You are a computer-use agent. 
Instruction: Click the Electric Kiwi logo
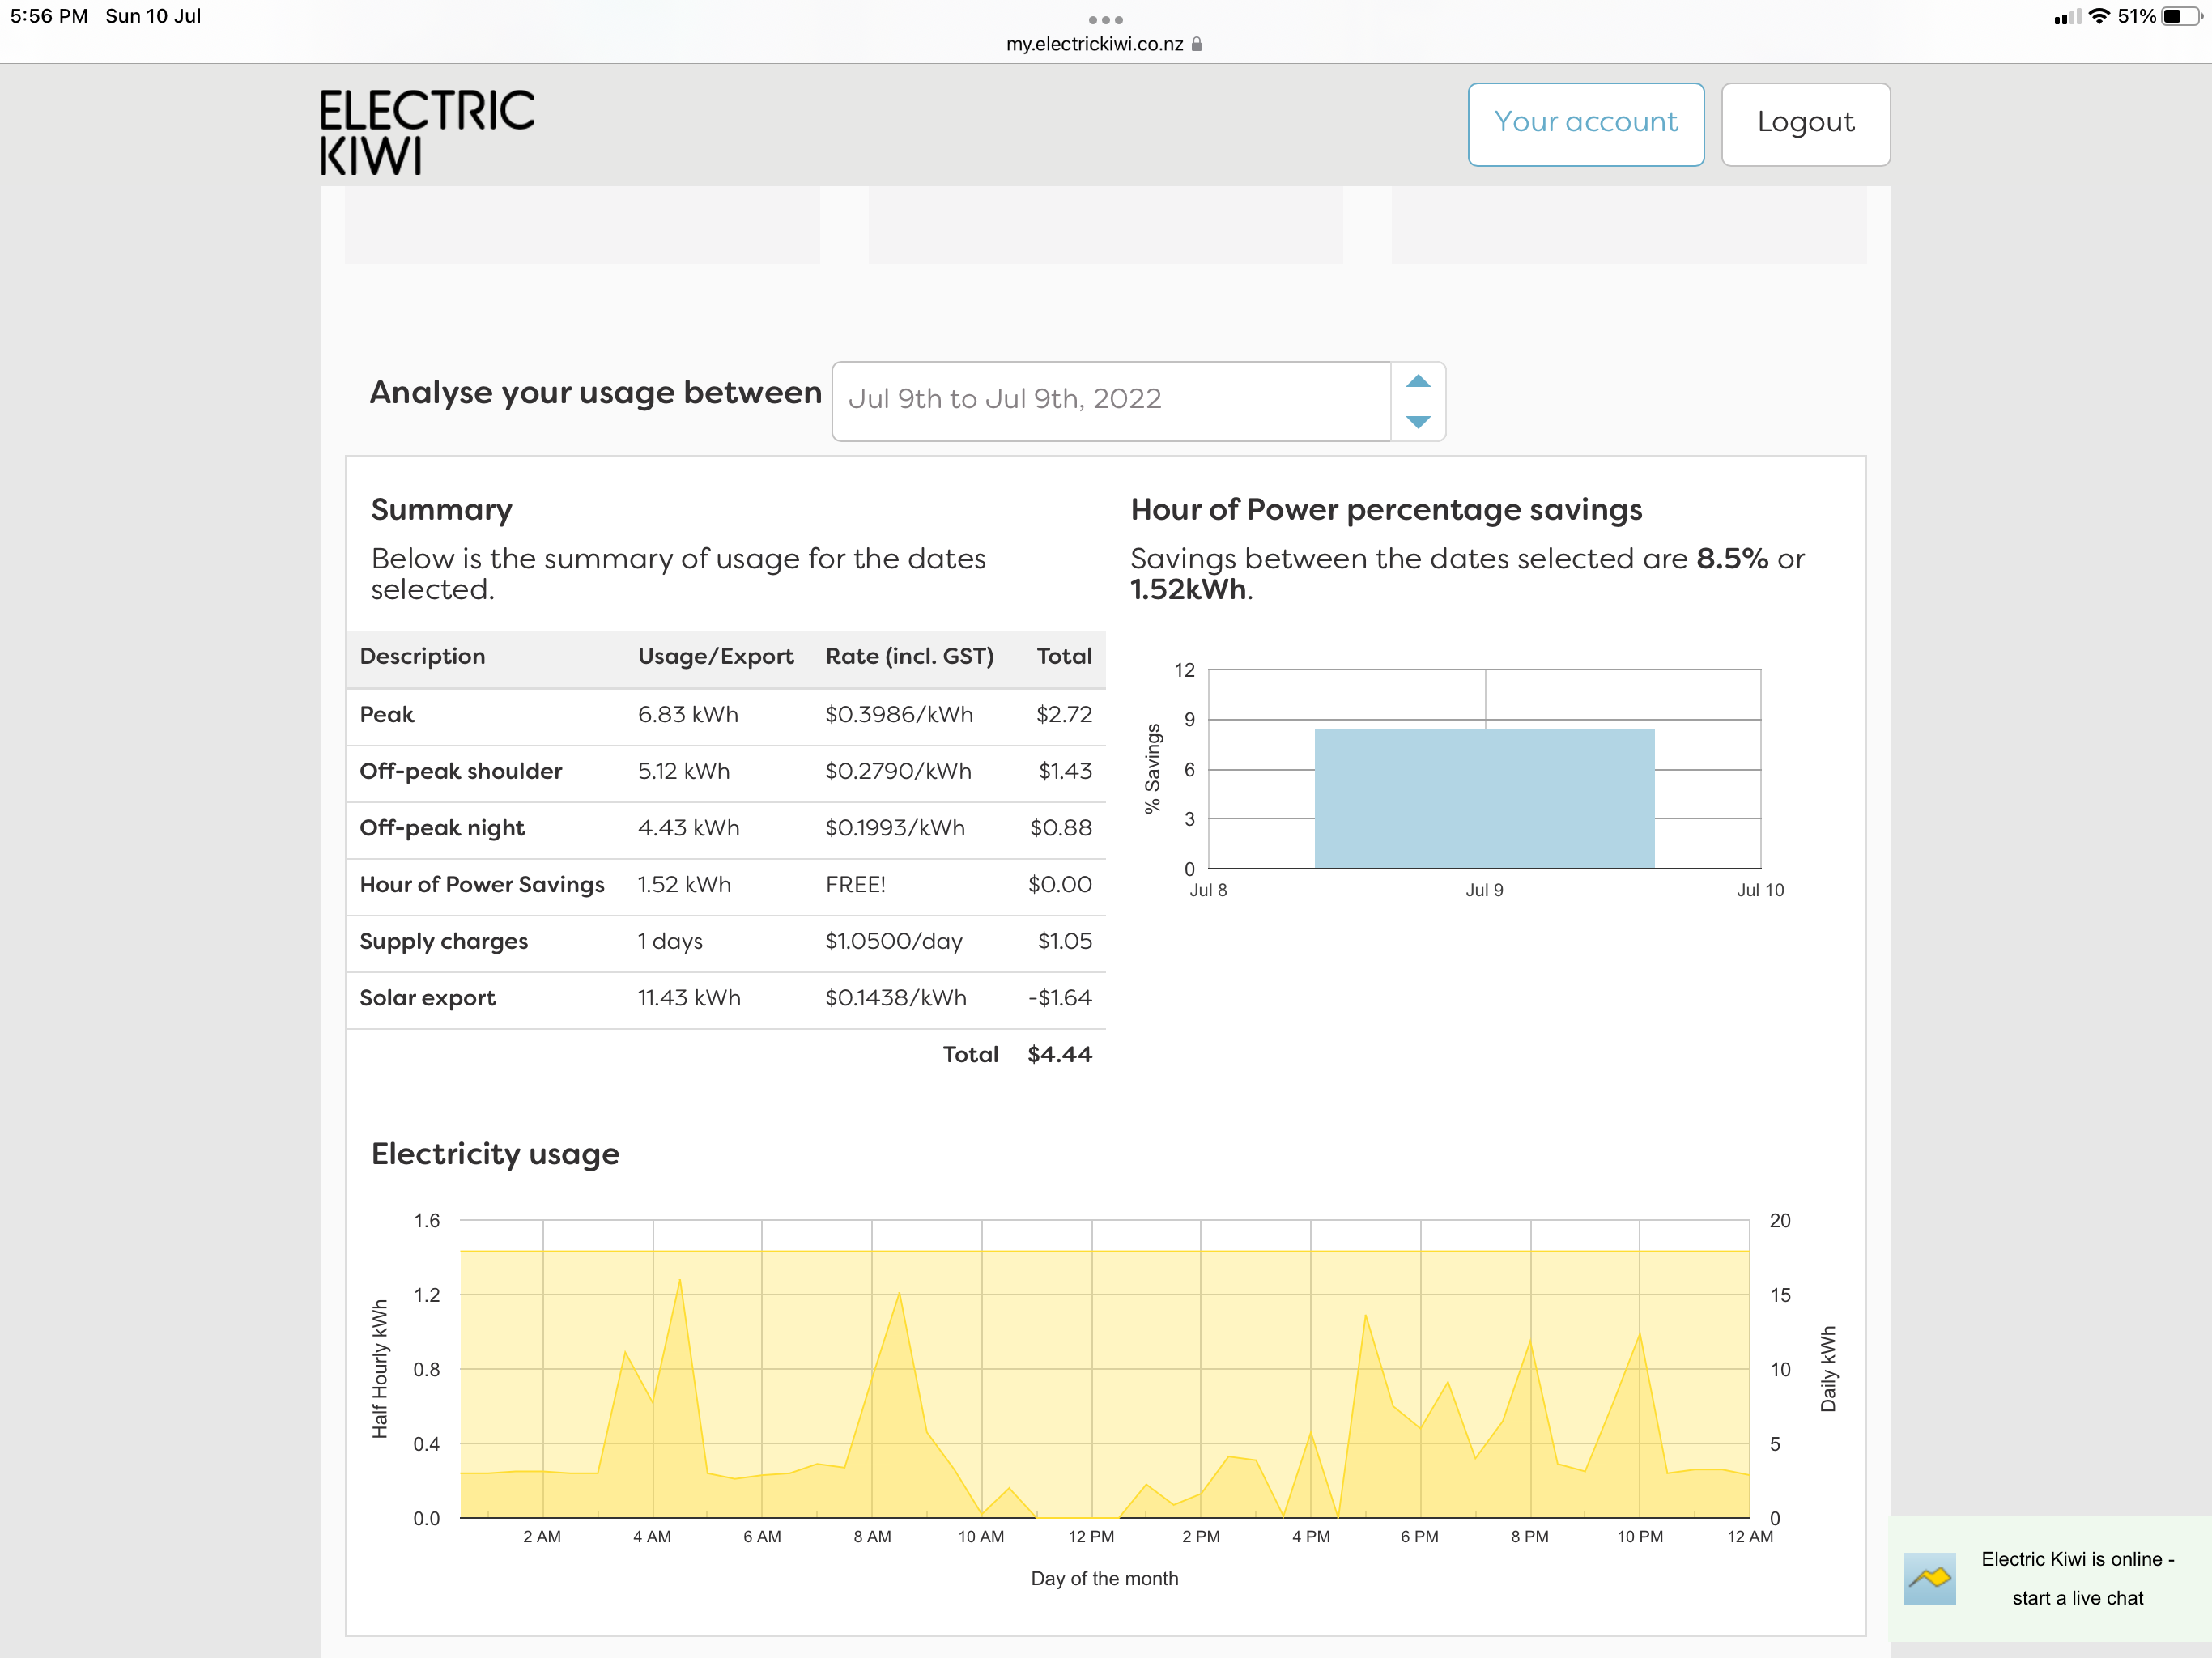(426, 132)
